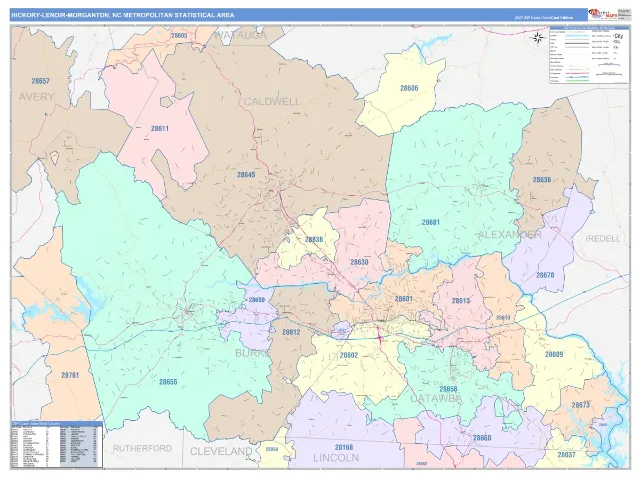The image size is (640, 480).
Task: Select ZIP code label 28168
Action: [344, 447]
